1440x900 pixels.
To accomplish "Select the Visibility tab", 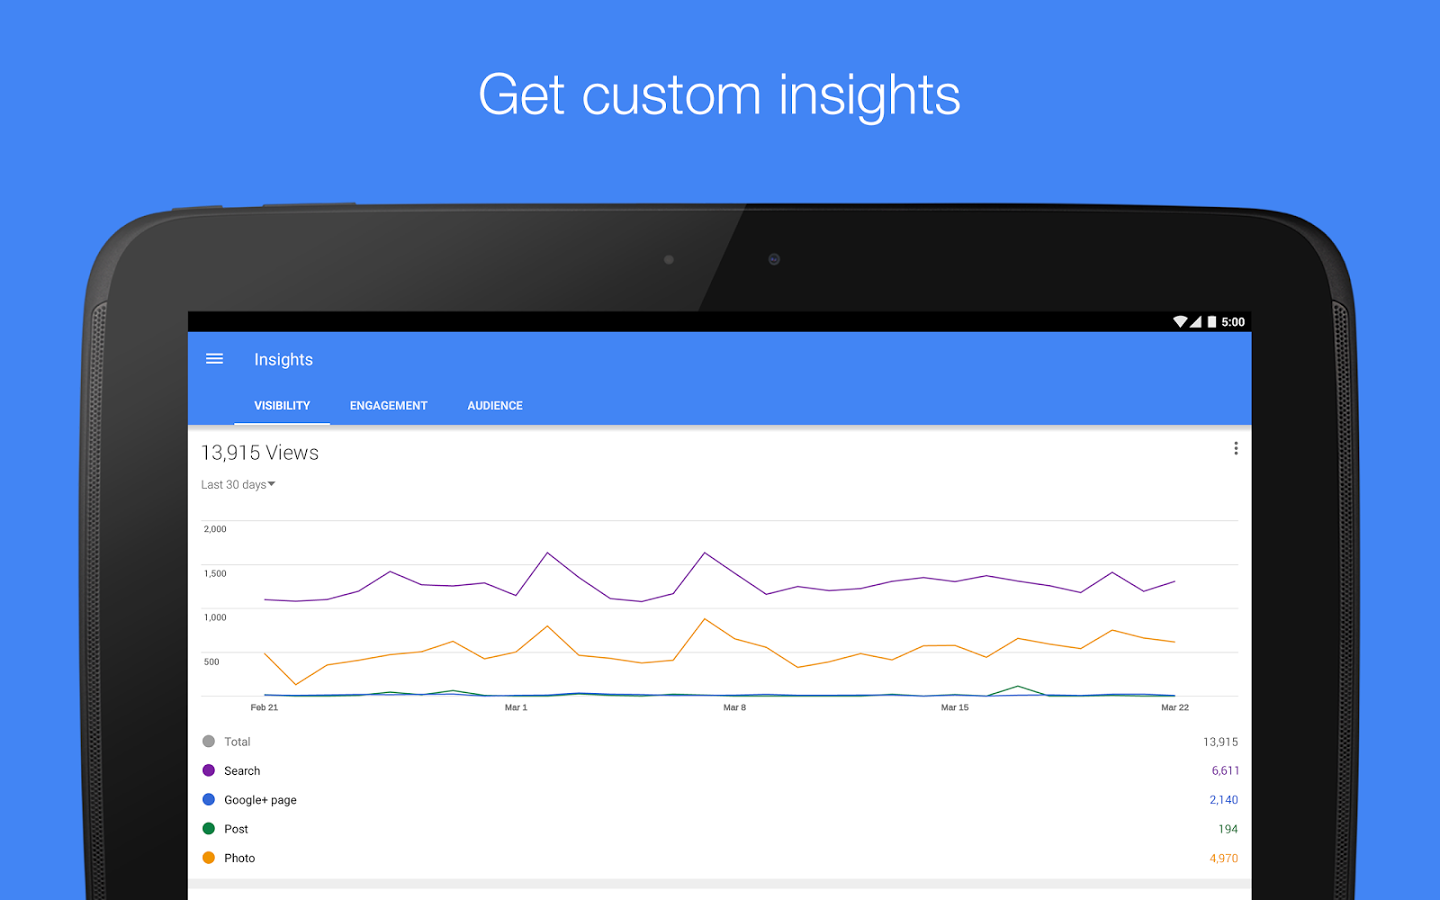I will [282, 405].
